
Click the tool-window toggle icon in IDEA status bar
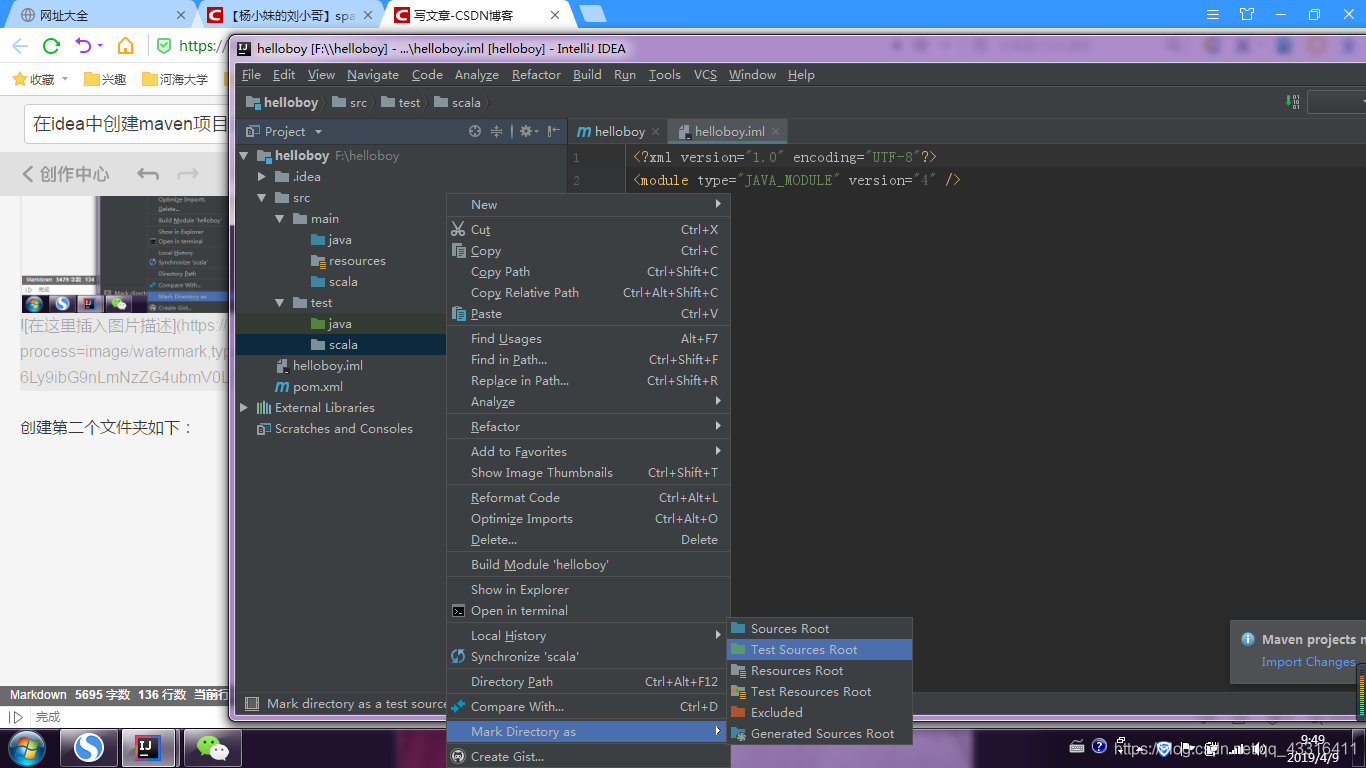point(251,703)
